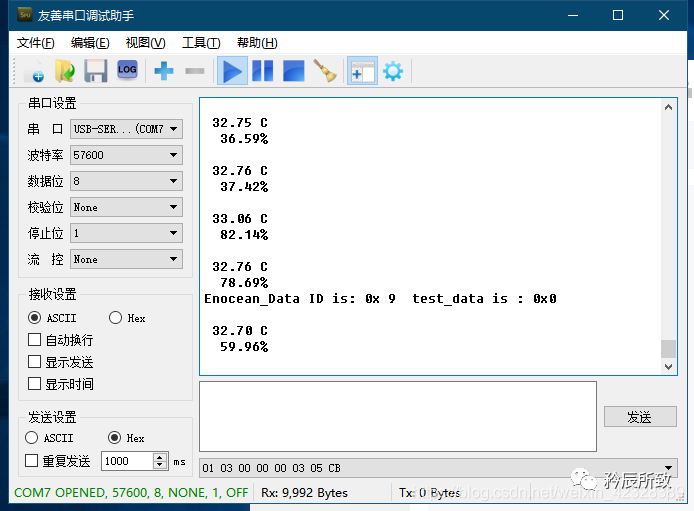Open the 数据位 dropdown showing 8

(126, 181)
